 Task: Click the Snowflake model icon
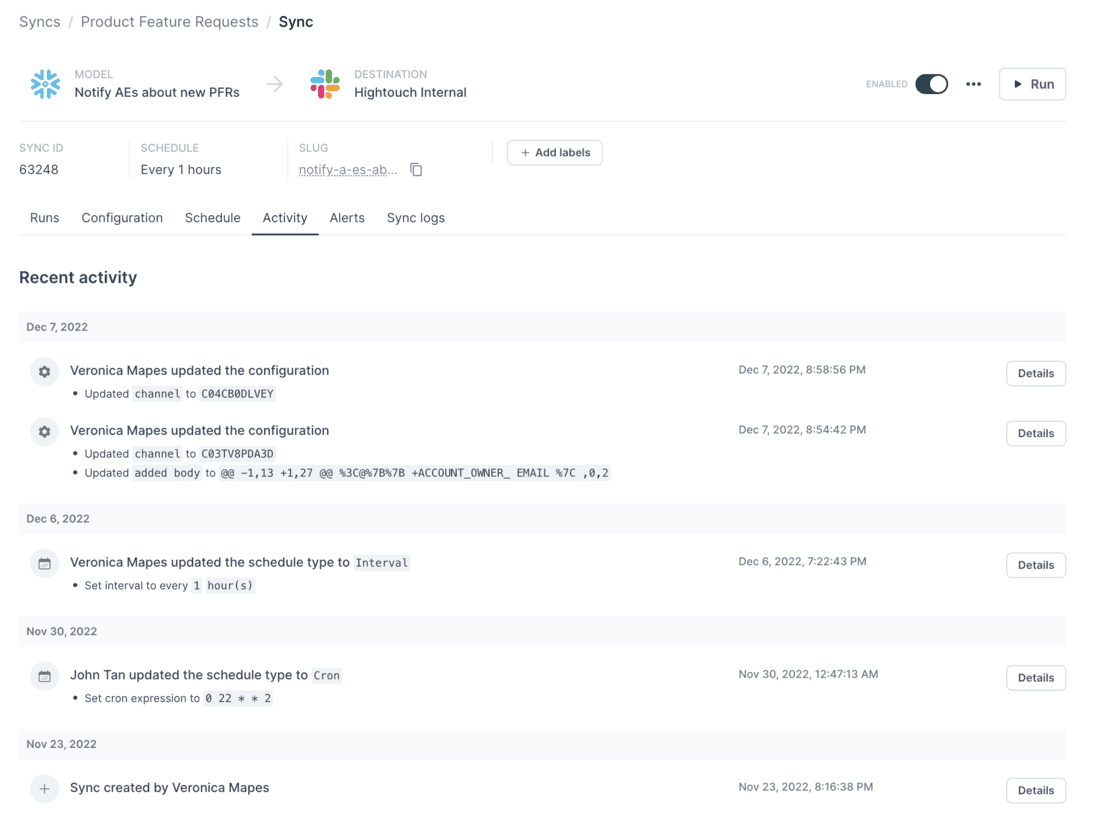click(x=45, y=84)
